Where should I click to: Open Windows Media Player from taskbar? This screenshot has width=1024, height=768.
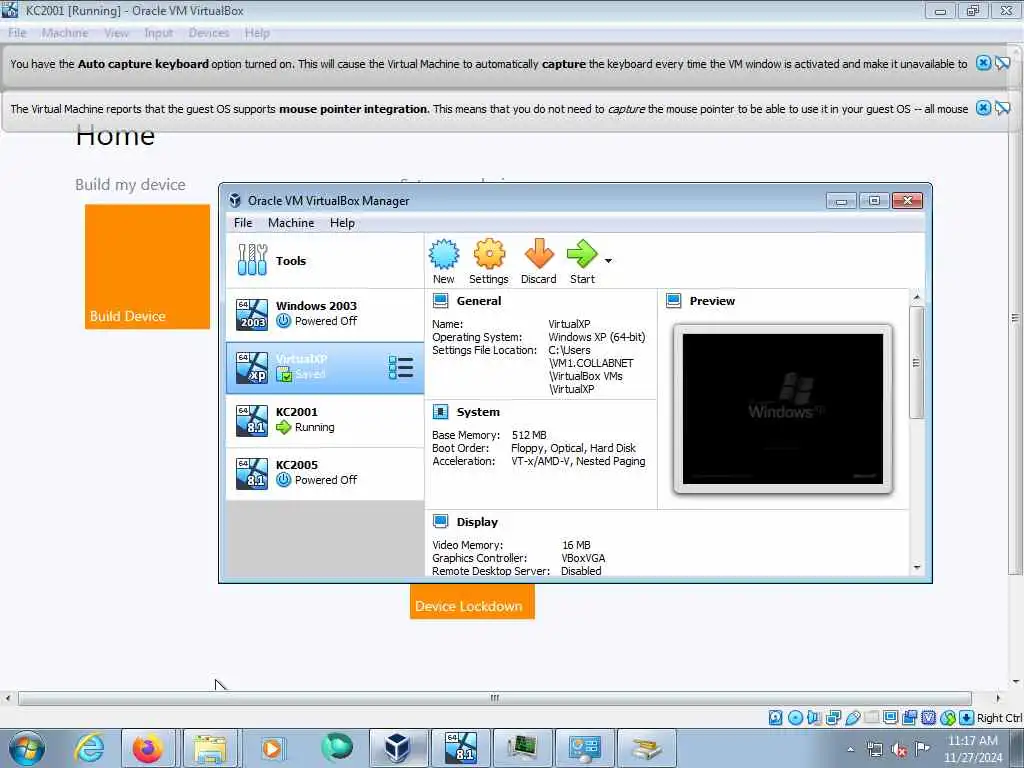[272, 748]
